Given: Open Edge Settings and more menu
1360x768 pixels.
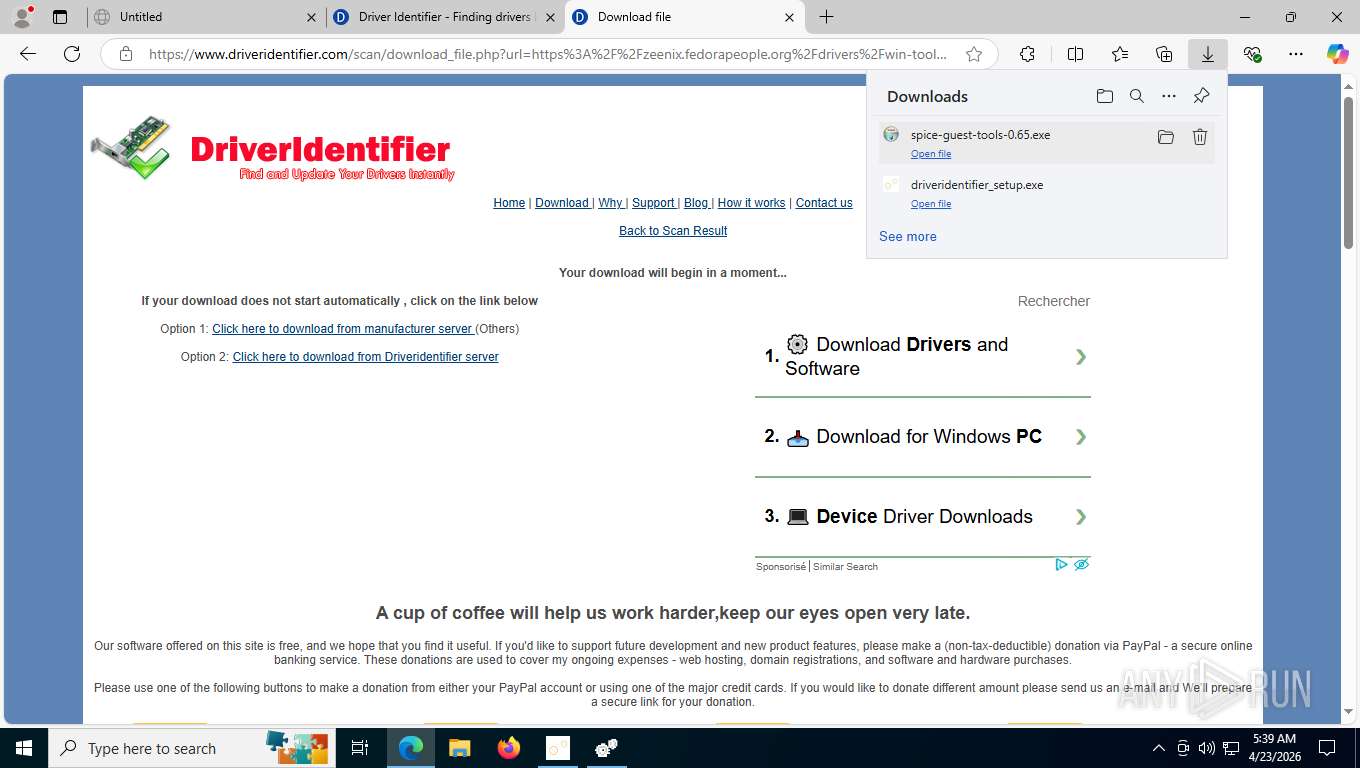Looking at the screenshot, I should (1296, 54).
